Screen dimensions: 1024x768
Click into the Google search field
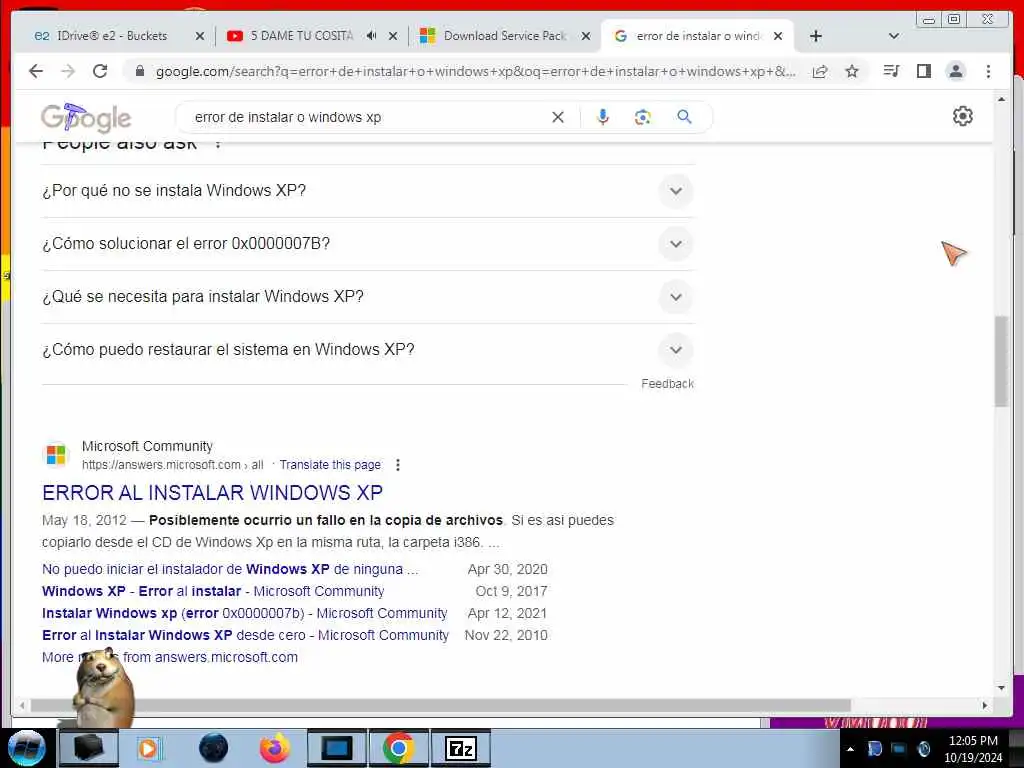(366, 118)
